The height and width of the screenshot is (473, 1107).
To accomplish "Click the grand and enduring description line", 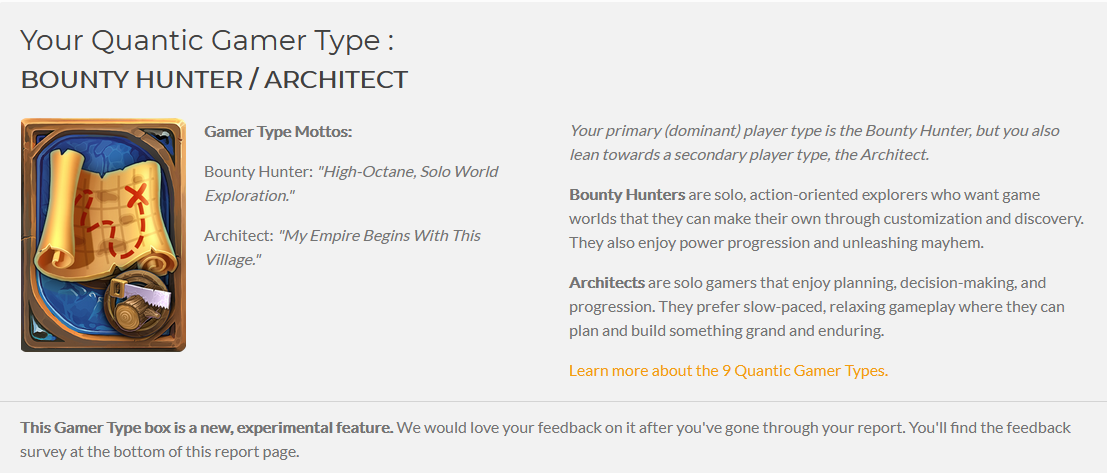I will [x=726, y=331].
